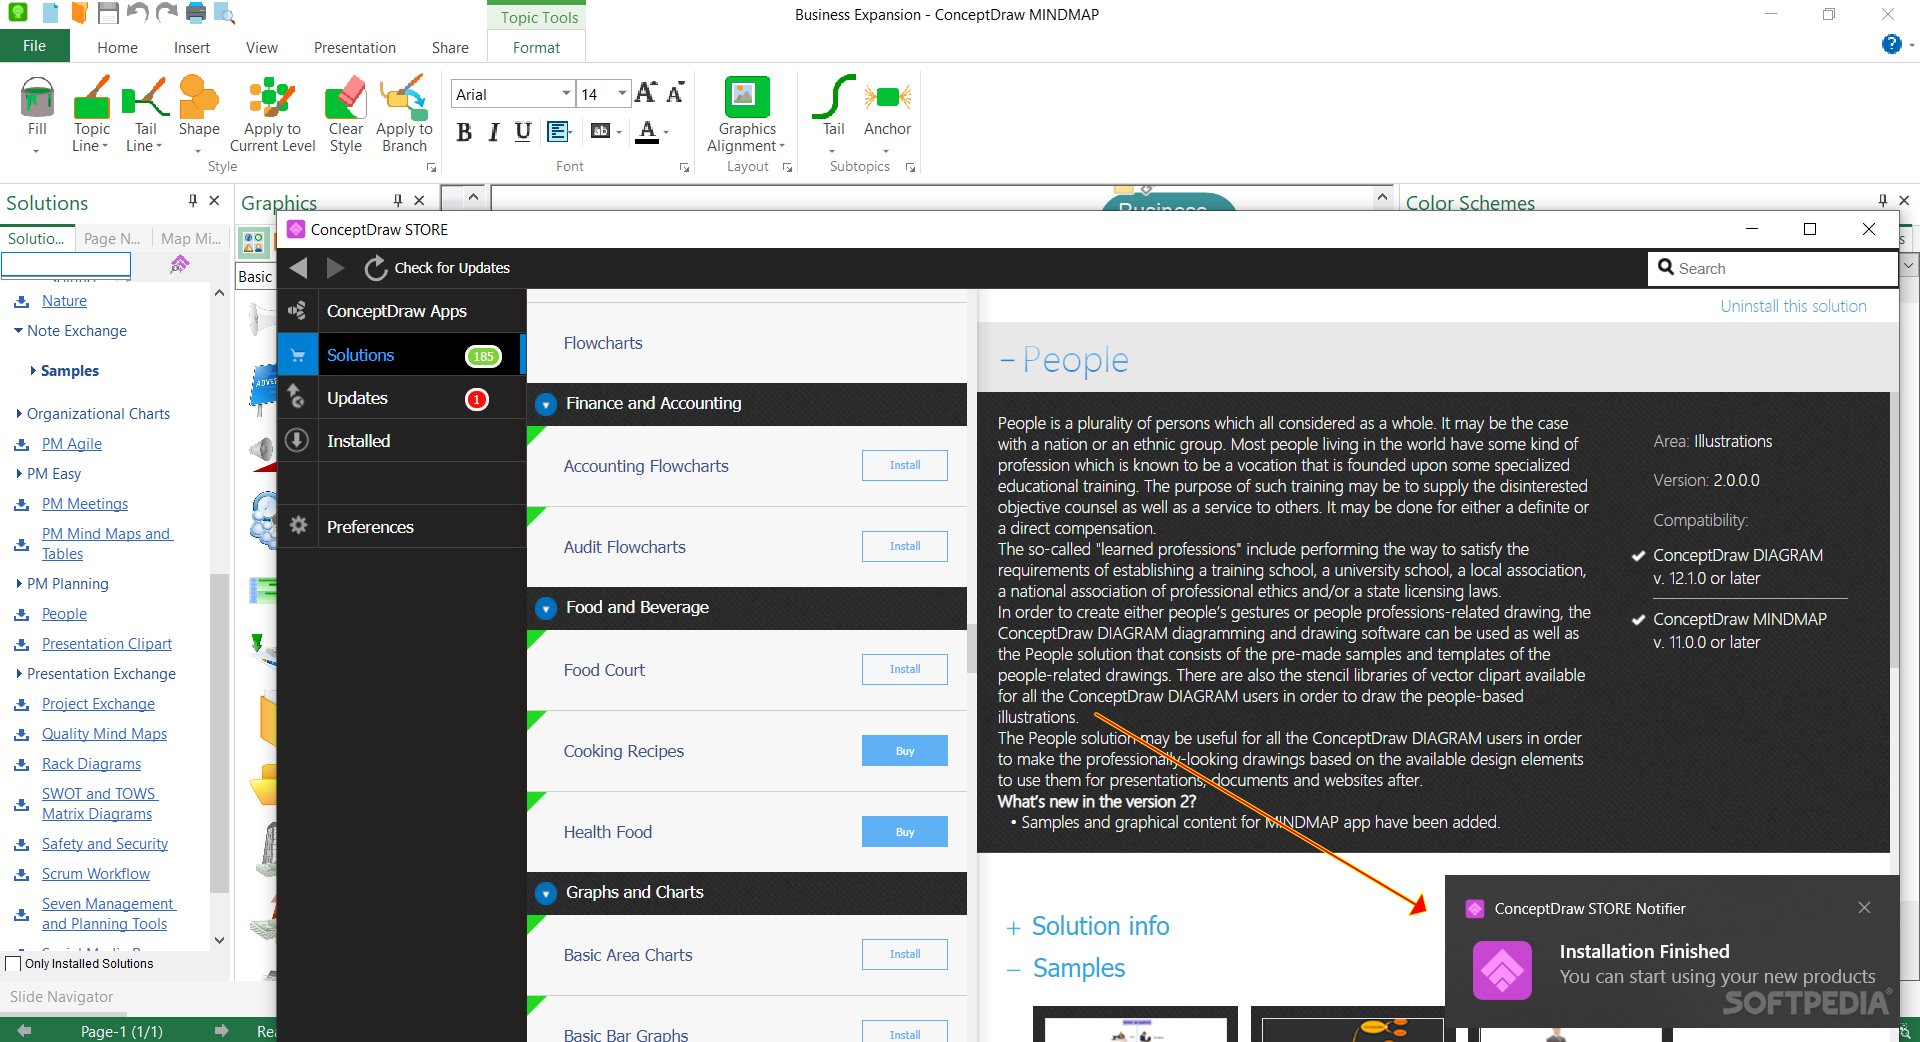Screen dimensions: 1920x1042
Task: Open the Presentation ribbon tab
Action: (354, 47)
